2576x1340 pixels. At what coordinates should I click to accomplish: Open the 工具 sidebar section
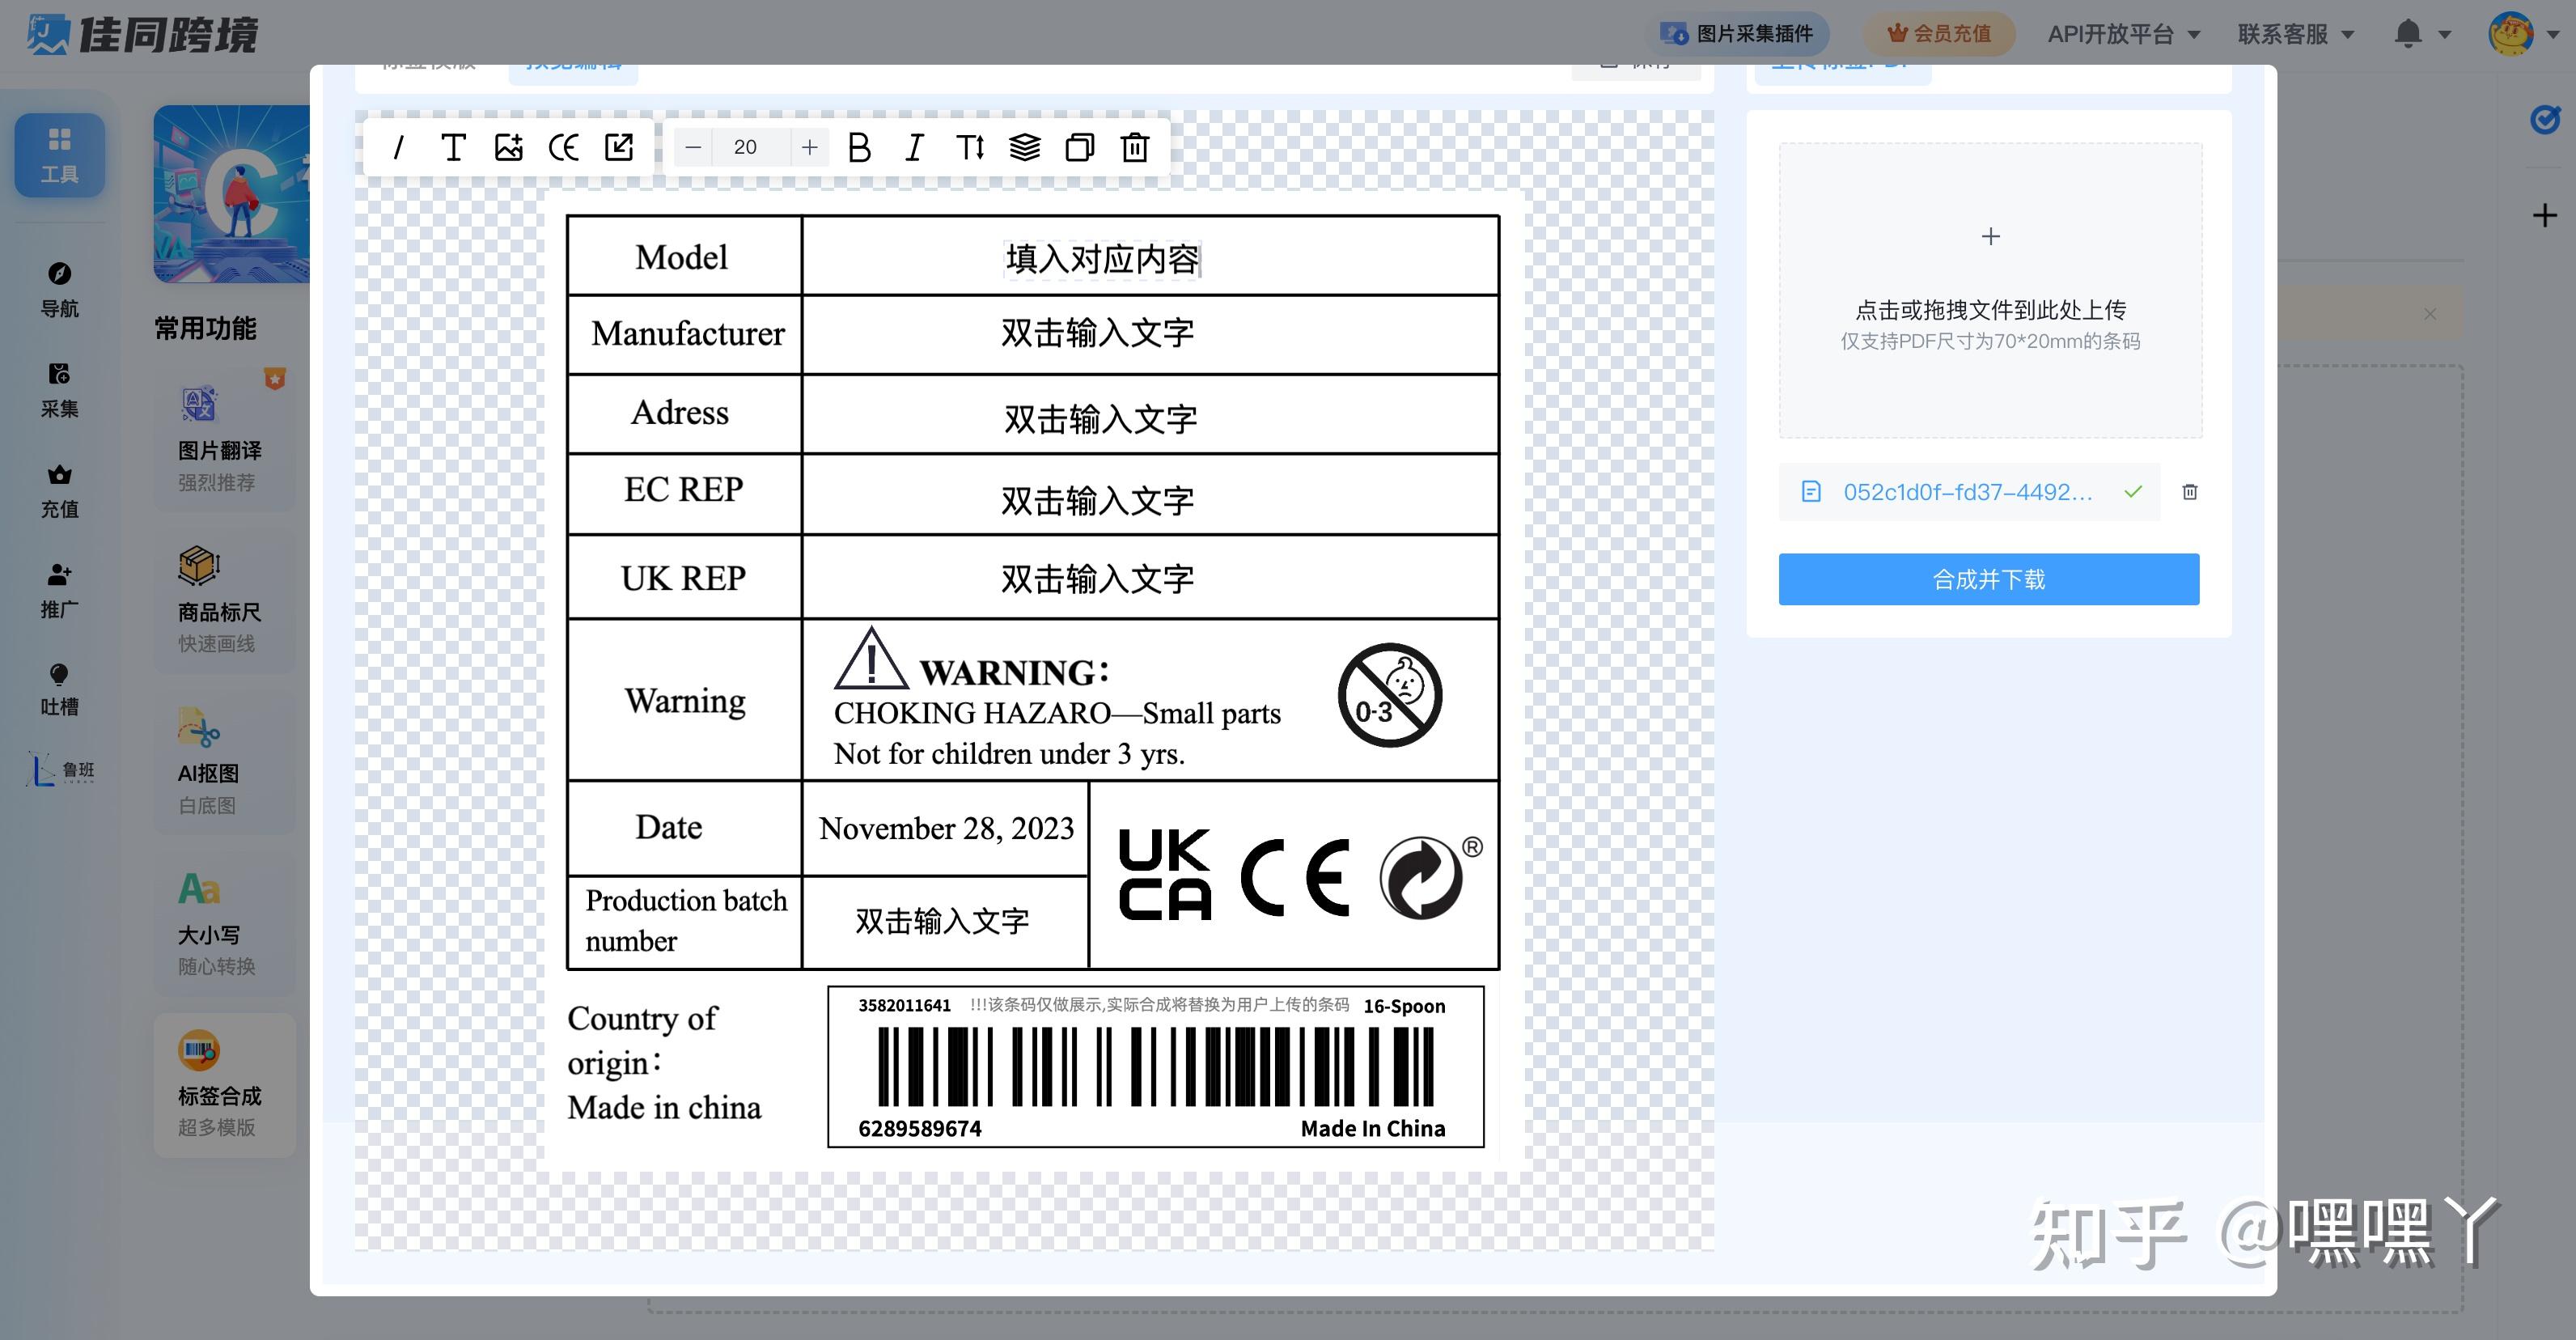coord(58,155)
